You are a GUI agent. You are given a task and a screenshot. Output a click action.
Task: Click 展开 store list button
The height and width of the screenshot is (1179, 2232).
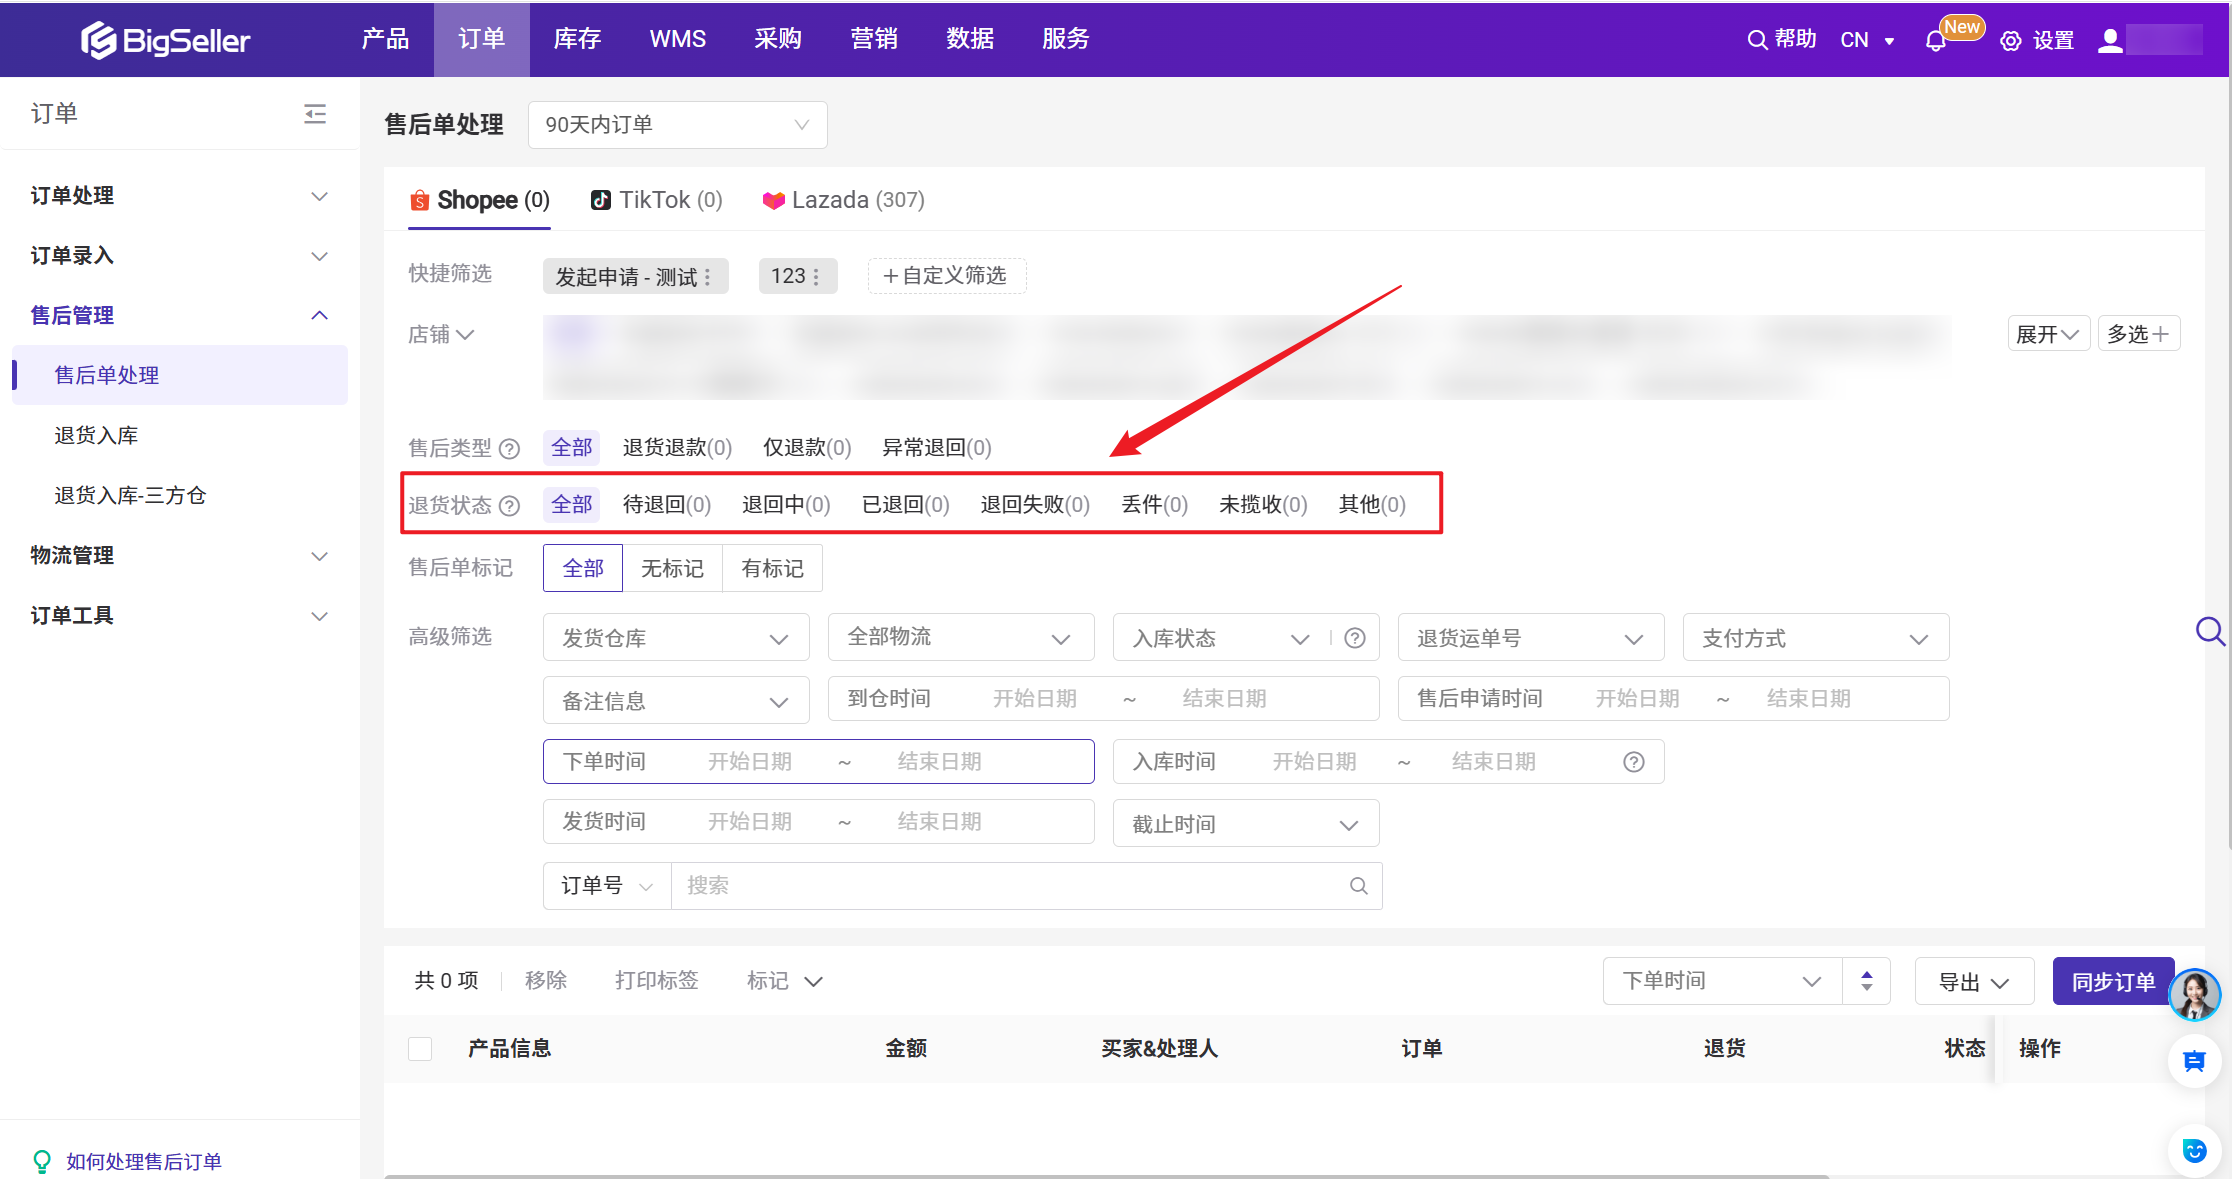point(2048,334)
